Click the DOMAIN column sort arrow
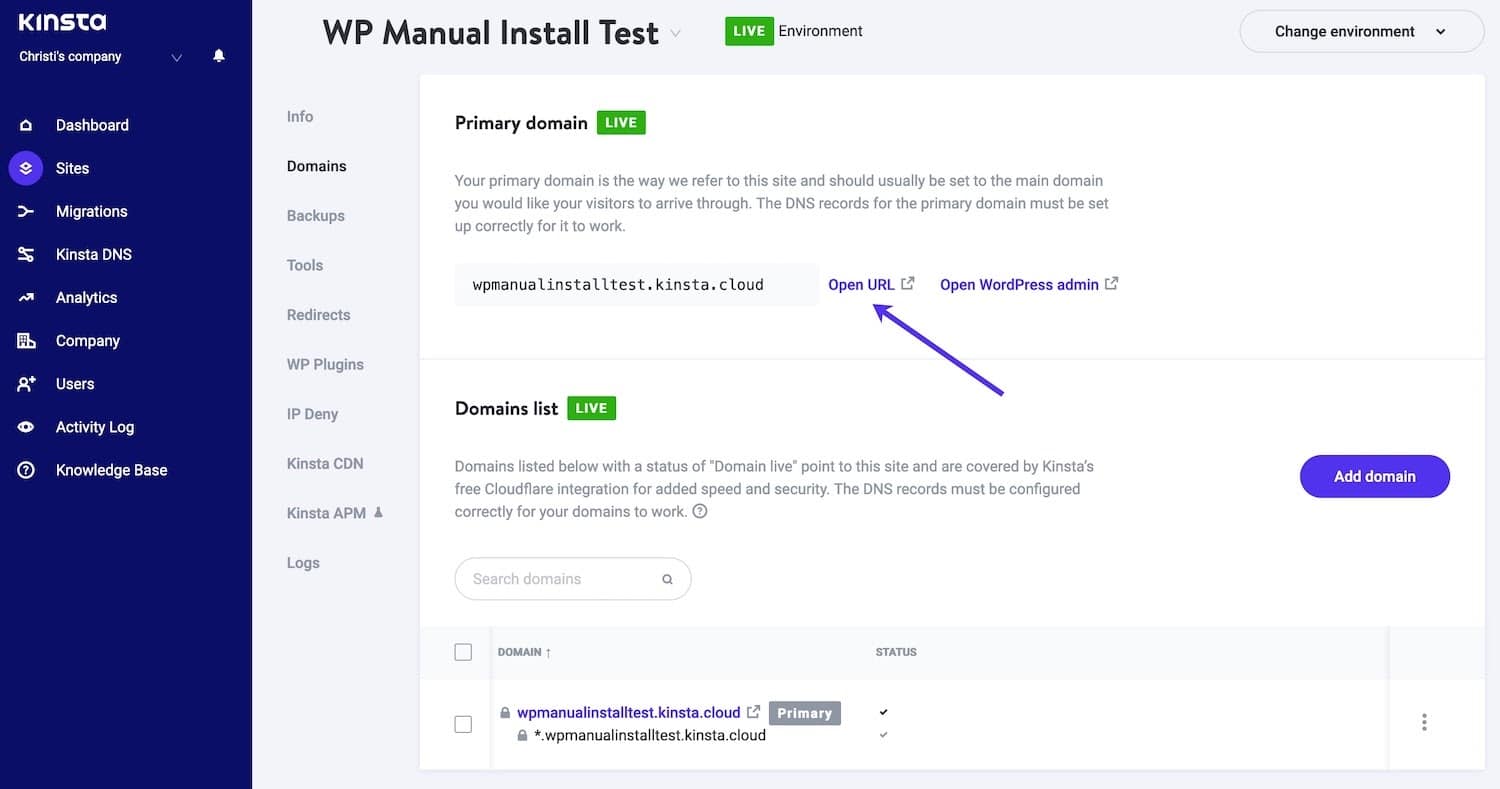The width and height of the screenshot is (1500, 789). click(x=548, y=652)
